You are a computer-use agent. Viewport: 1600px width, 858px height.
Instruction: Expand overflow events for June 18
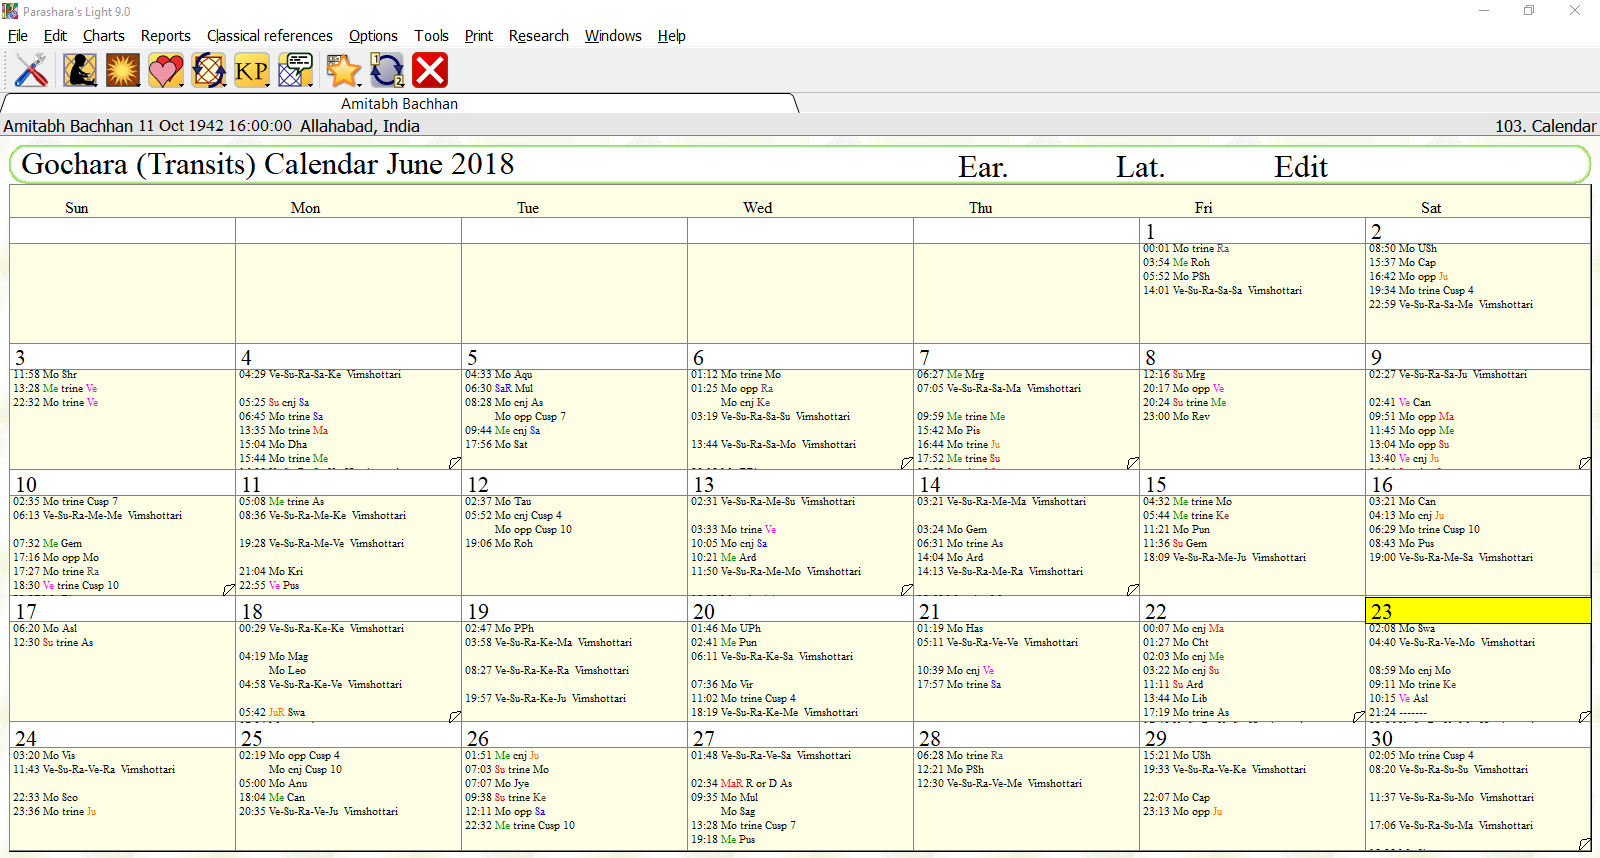(x=455, y=717)
